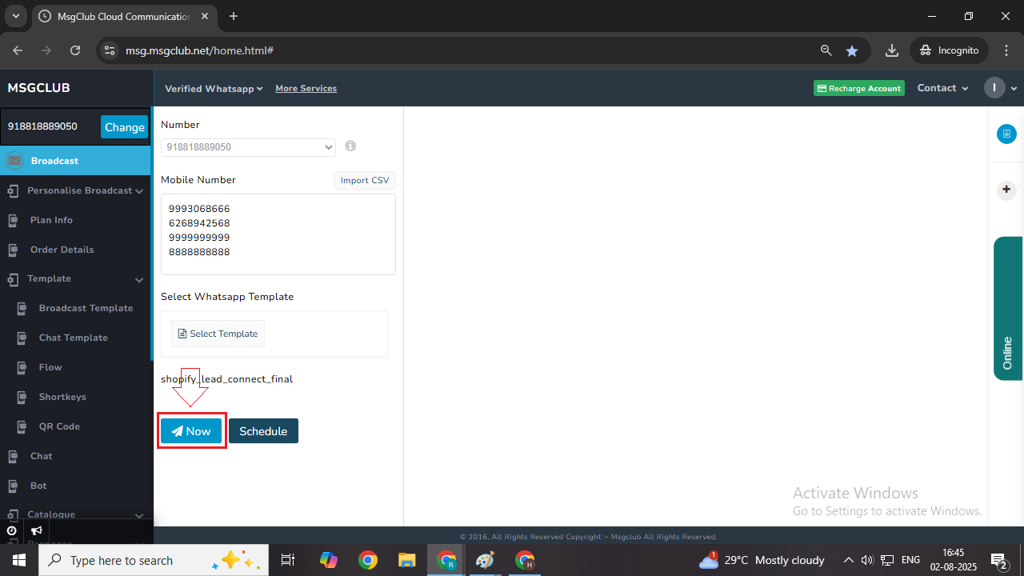Click the shopify_lead_connect_final template name
1024x576 pixels.
coord(227,379)
